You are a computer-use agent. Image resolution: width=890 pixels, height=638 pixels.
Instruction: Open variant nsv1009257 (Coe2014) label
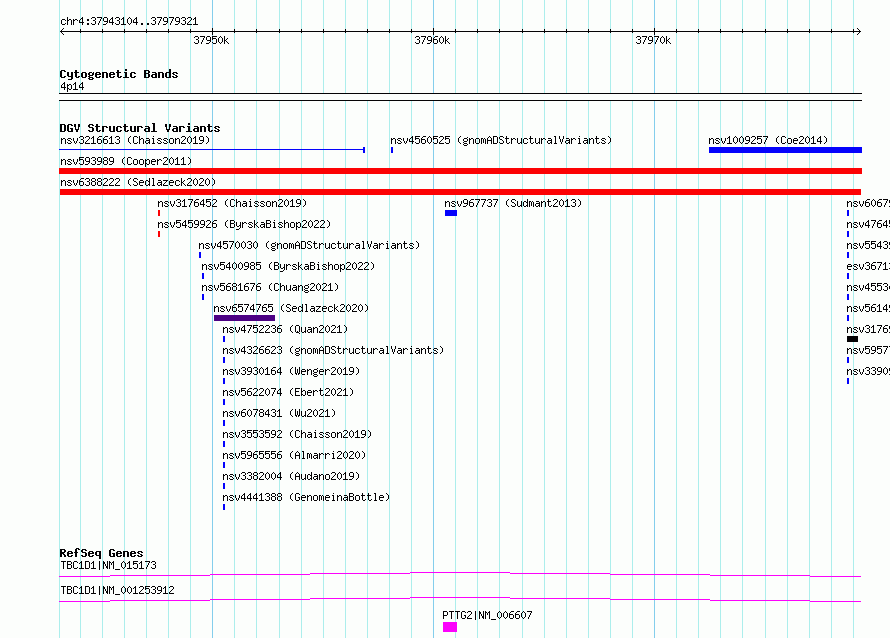(768, 140)
